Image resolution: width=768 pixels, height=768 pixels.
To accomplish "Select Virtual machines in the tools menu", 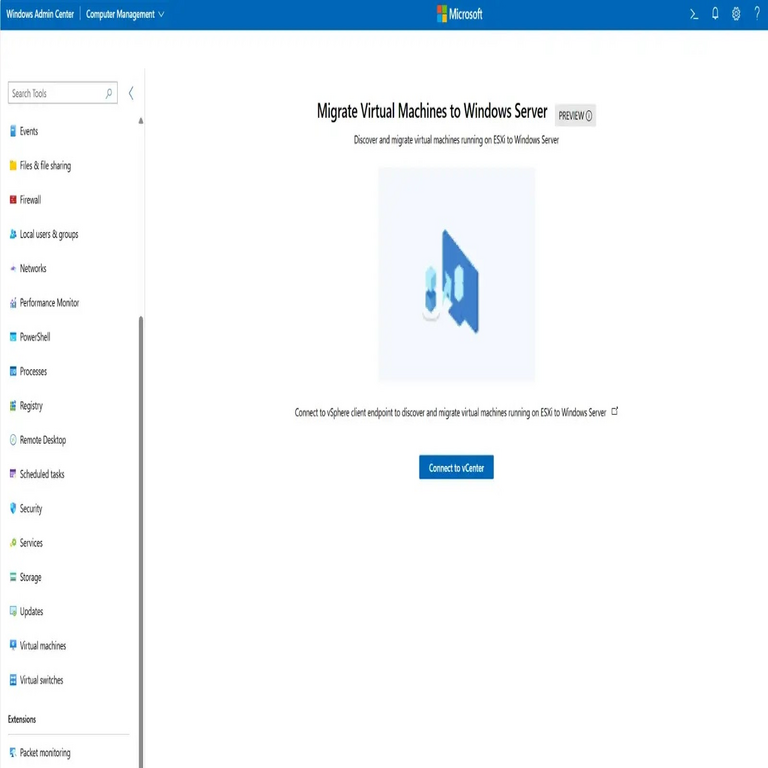I will 43,646.
